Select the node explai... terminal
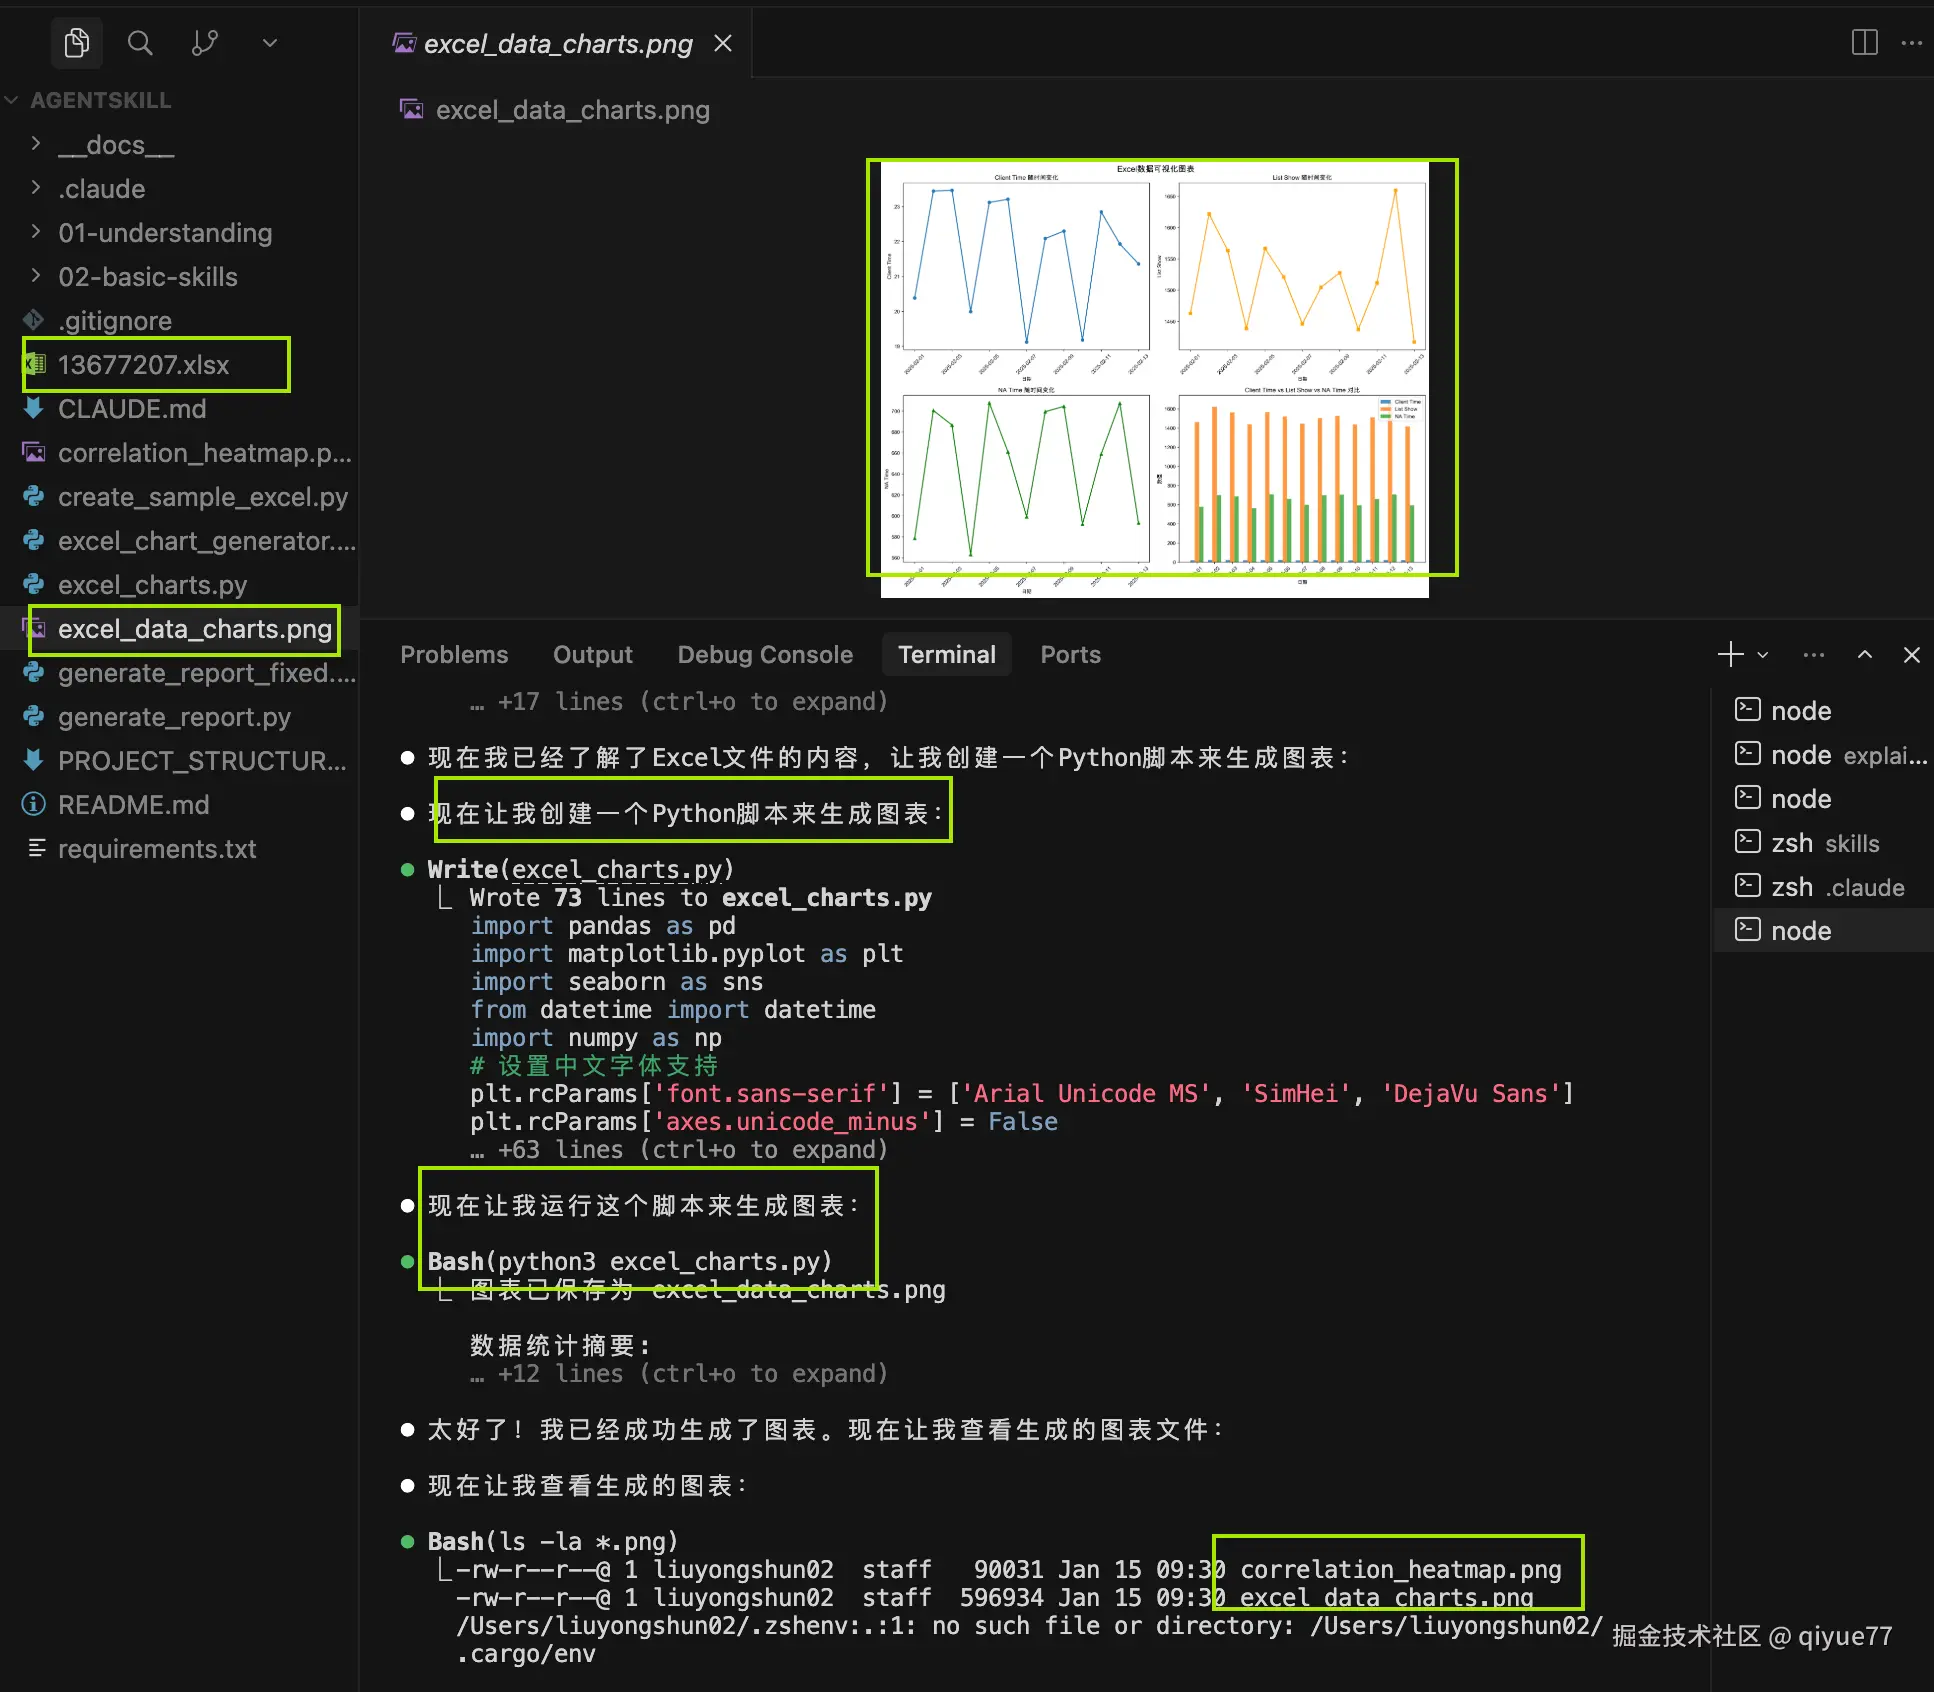The image size is (1934, 1692). pos(1823,755)
